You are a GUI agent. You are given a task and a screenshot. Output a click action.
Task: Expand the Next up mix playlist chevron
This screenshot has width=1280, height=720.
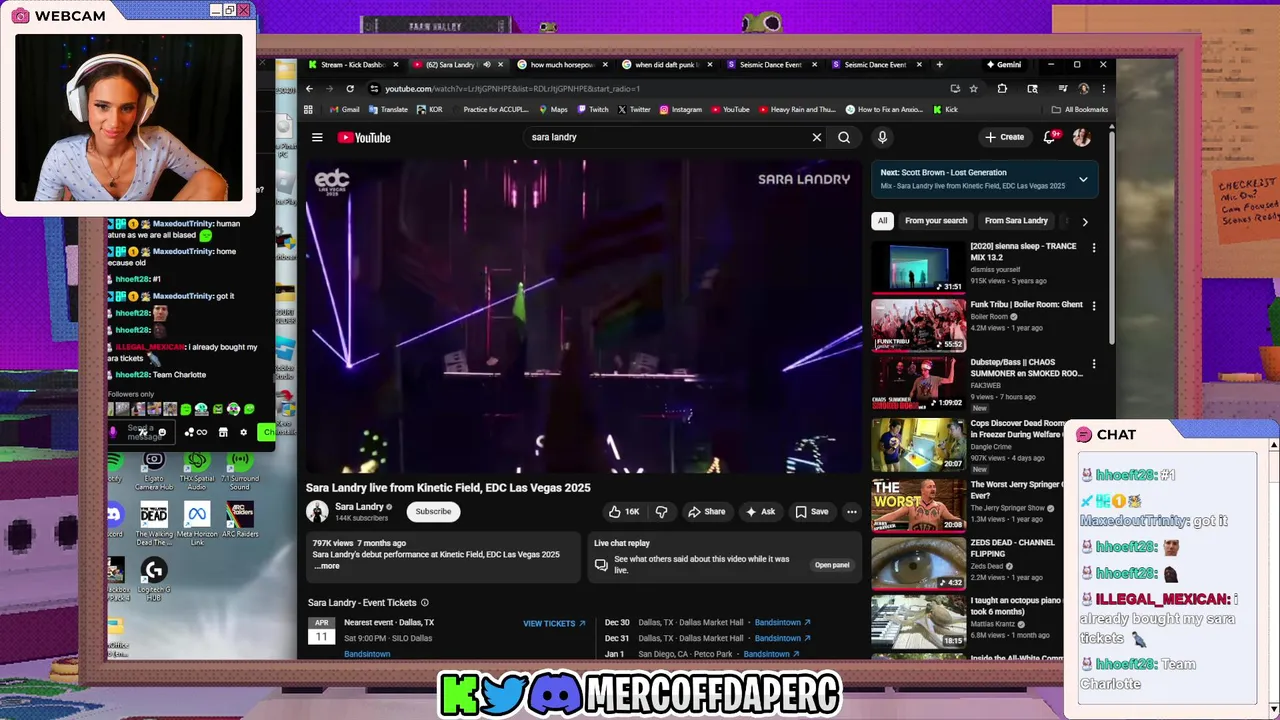1083,179
